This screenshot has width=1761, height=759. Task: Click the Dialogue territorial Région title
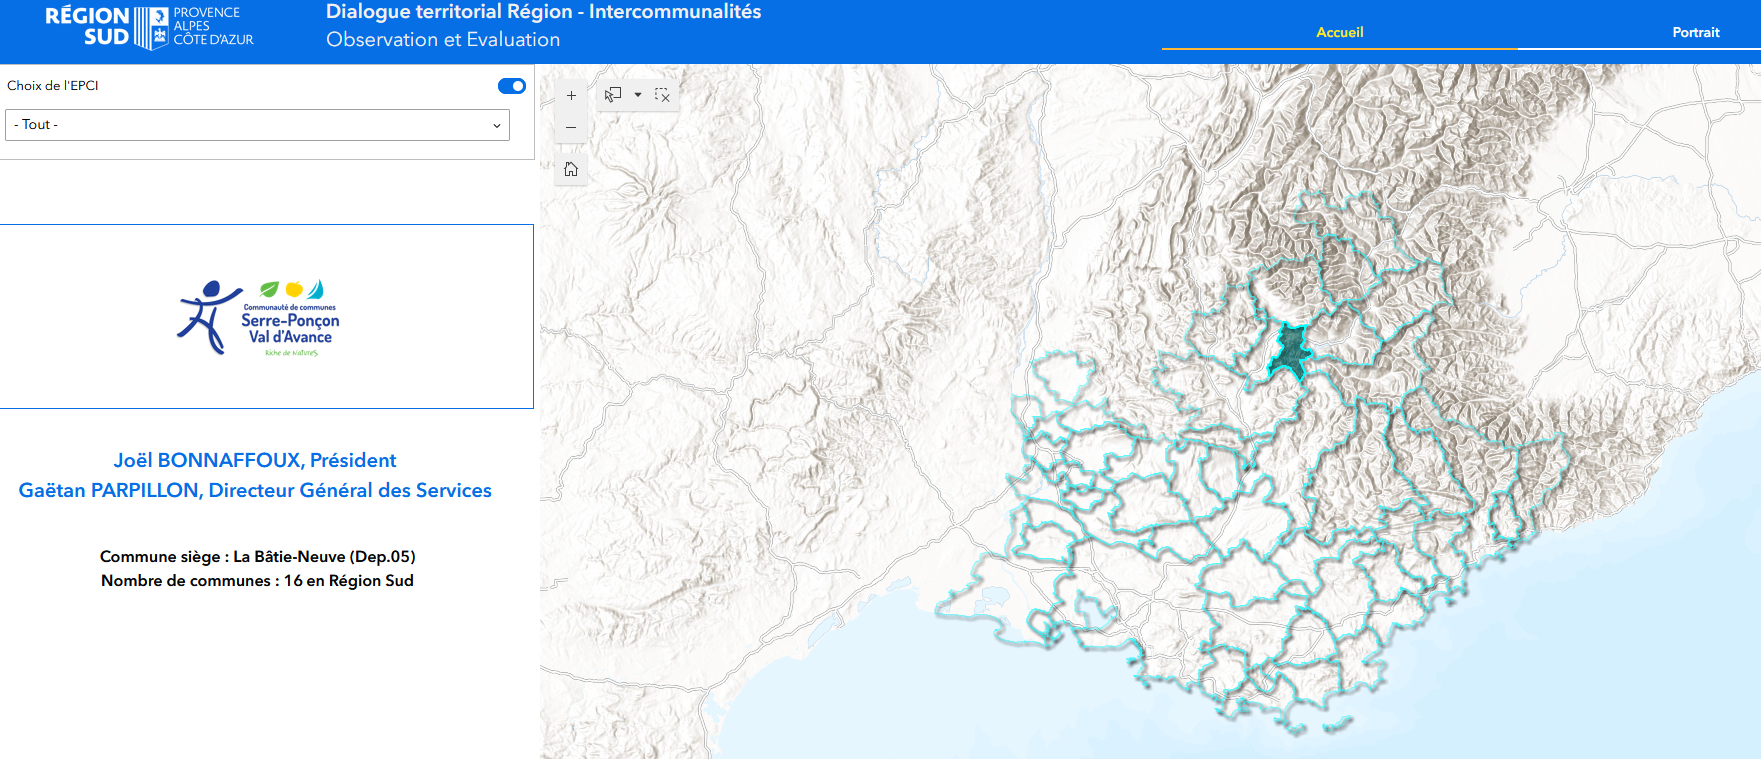tap(544, 12)
